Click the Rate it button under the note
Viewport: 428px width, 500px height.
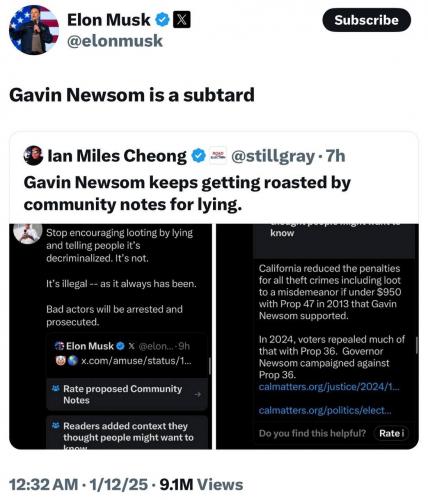click(391, 433)
